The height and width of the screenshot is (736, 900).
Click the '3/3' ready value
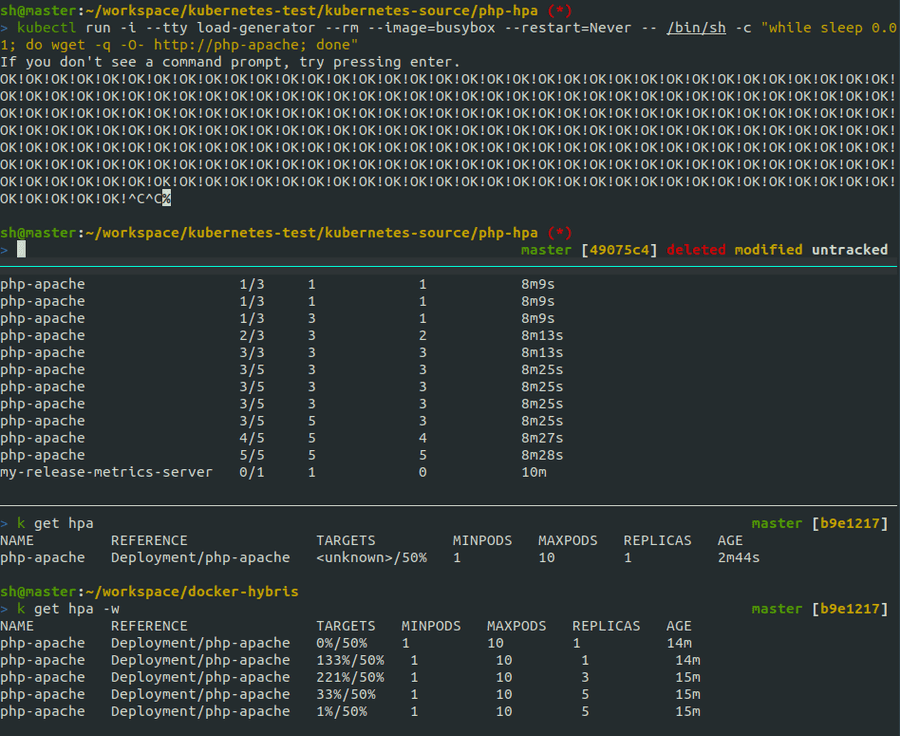click(x=252, y=353)
